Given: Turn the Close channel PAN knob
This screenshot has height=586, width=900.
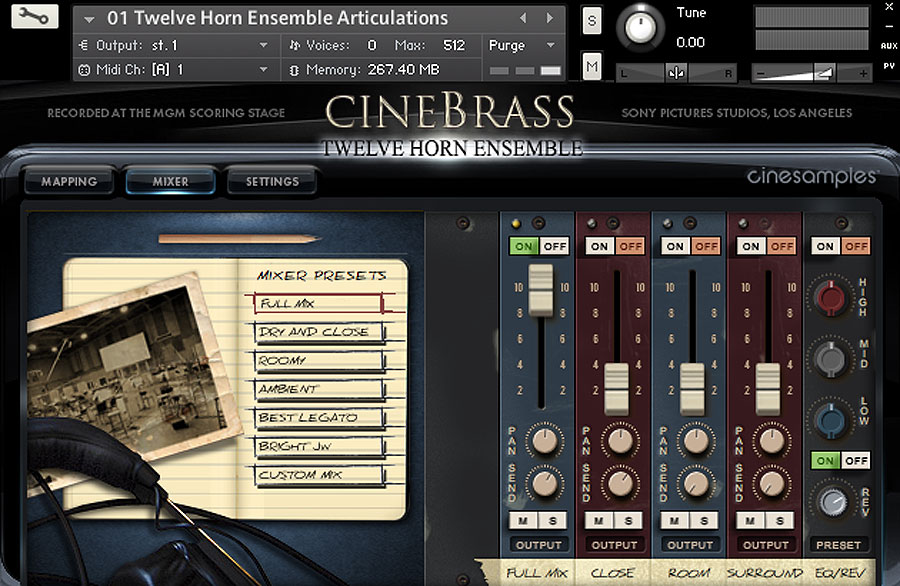Looking at the screenshot, I should point(620,440).
